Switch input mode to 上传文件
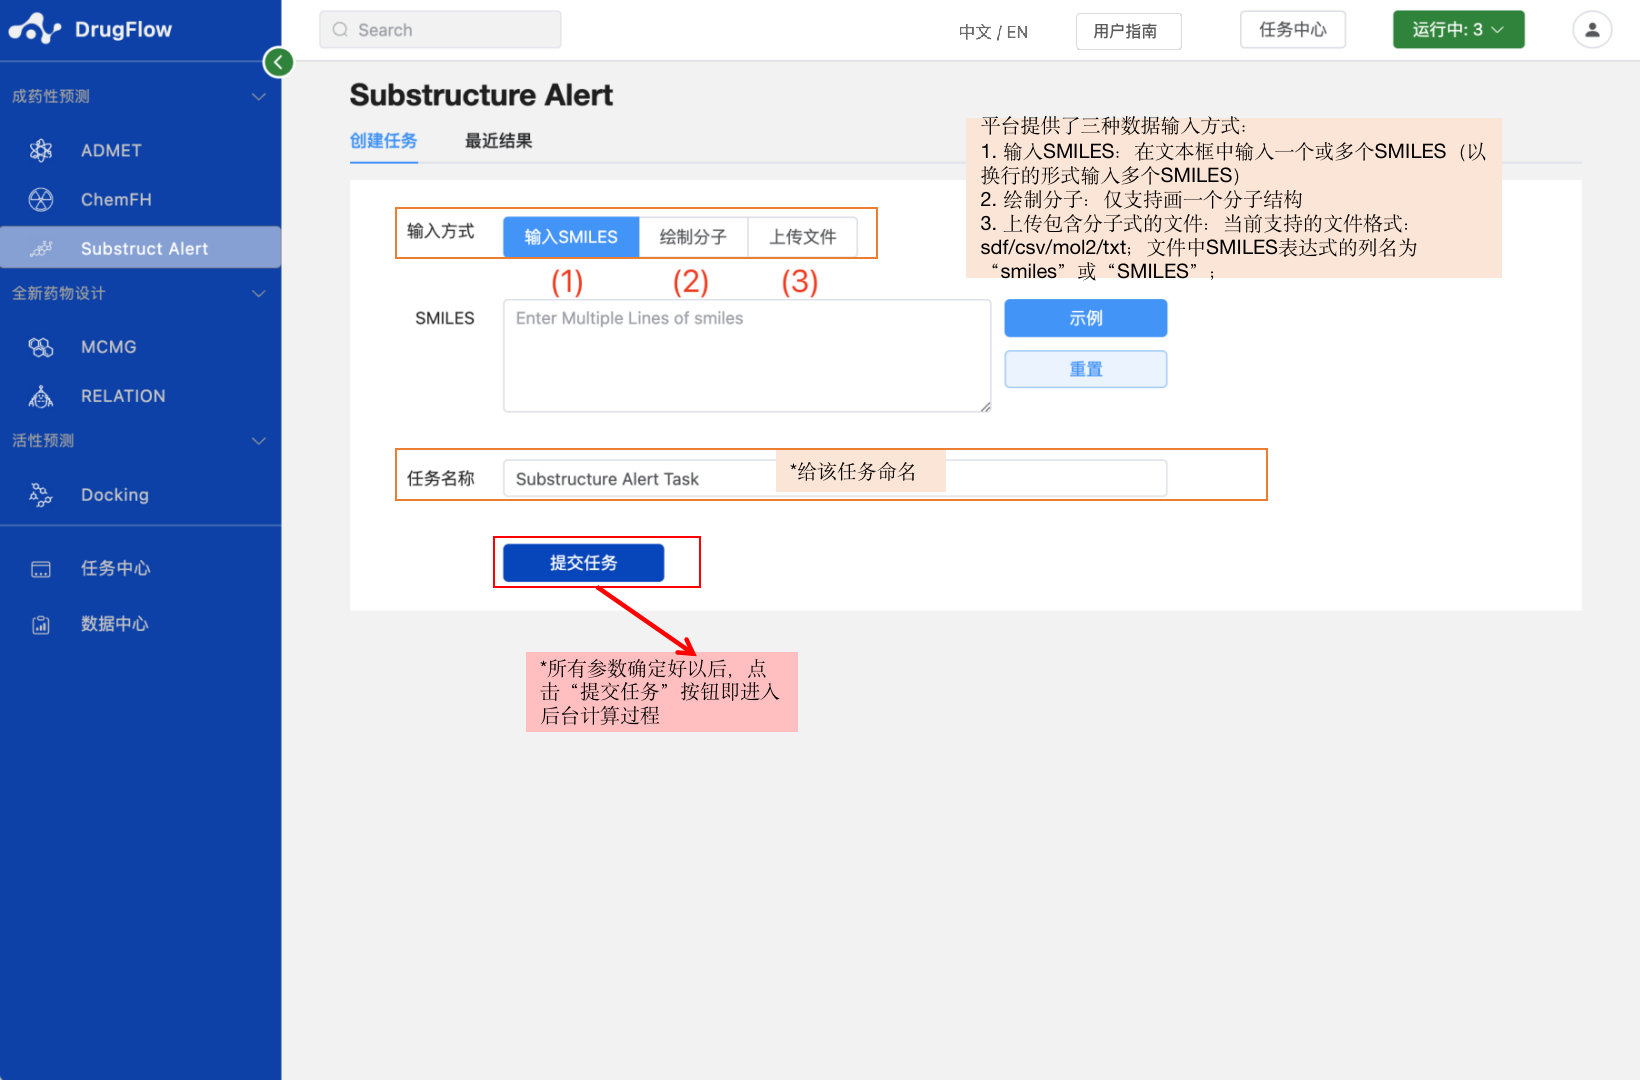Screen dimensions: 1642x1080 (x=804, y=236)
